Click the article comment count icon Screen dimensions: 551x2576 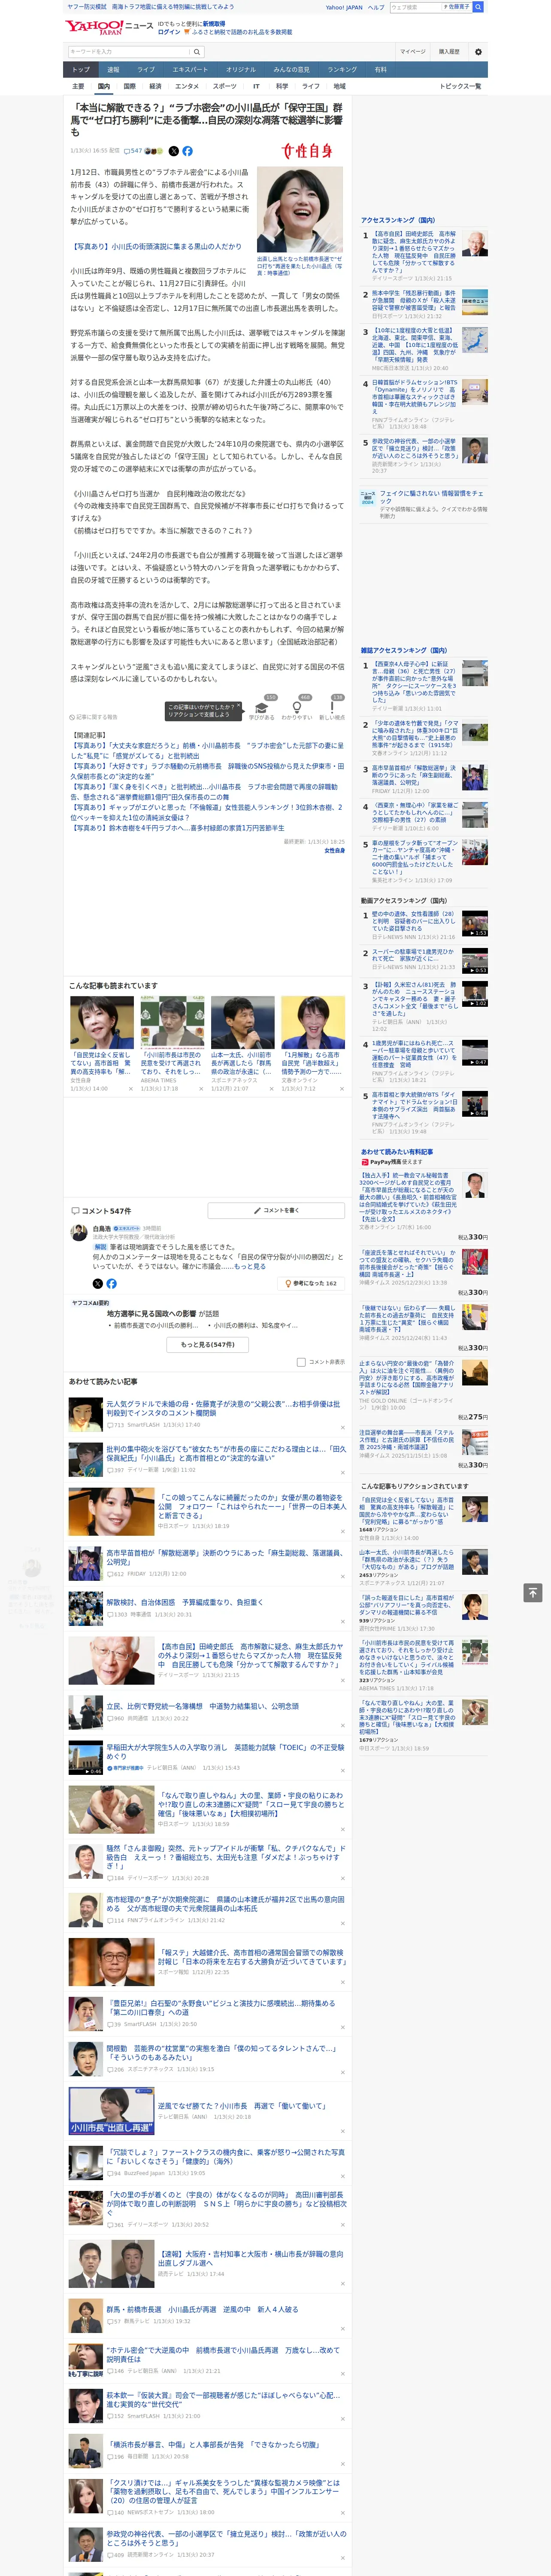[126, 151]
